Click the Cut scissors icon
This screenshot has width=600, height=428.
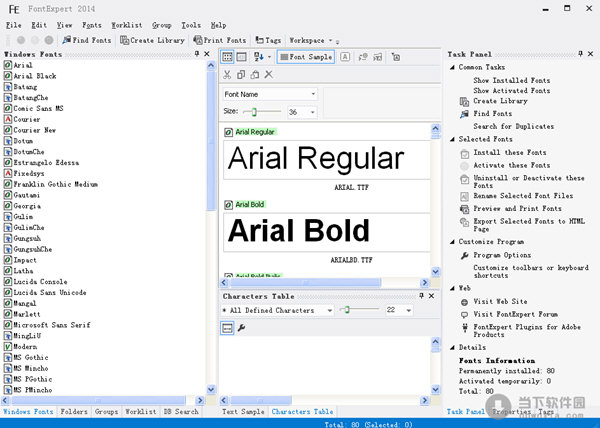point(227,75)
